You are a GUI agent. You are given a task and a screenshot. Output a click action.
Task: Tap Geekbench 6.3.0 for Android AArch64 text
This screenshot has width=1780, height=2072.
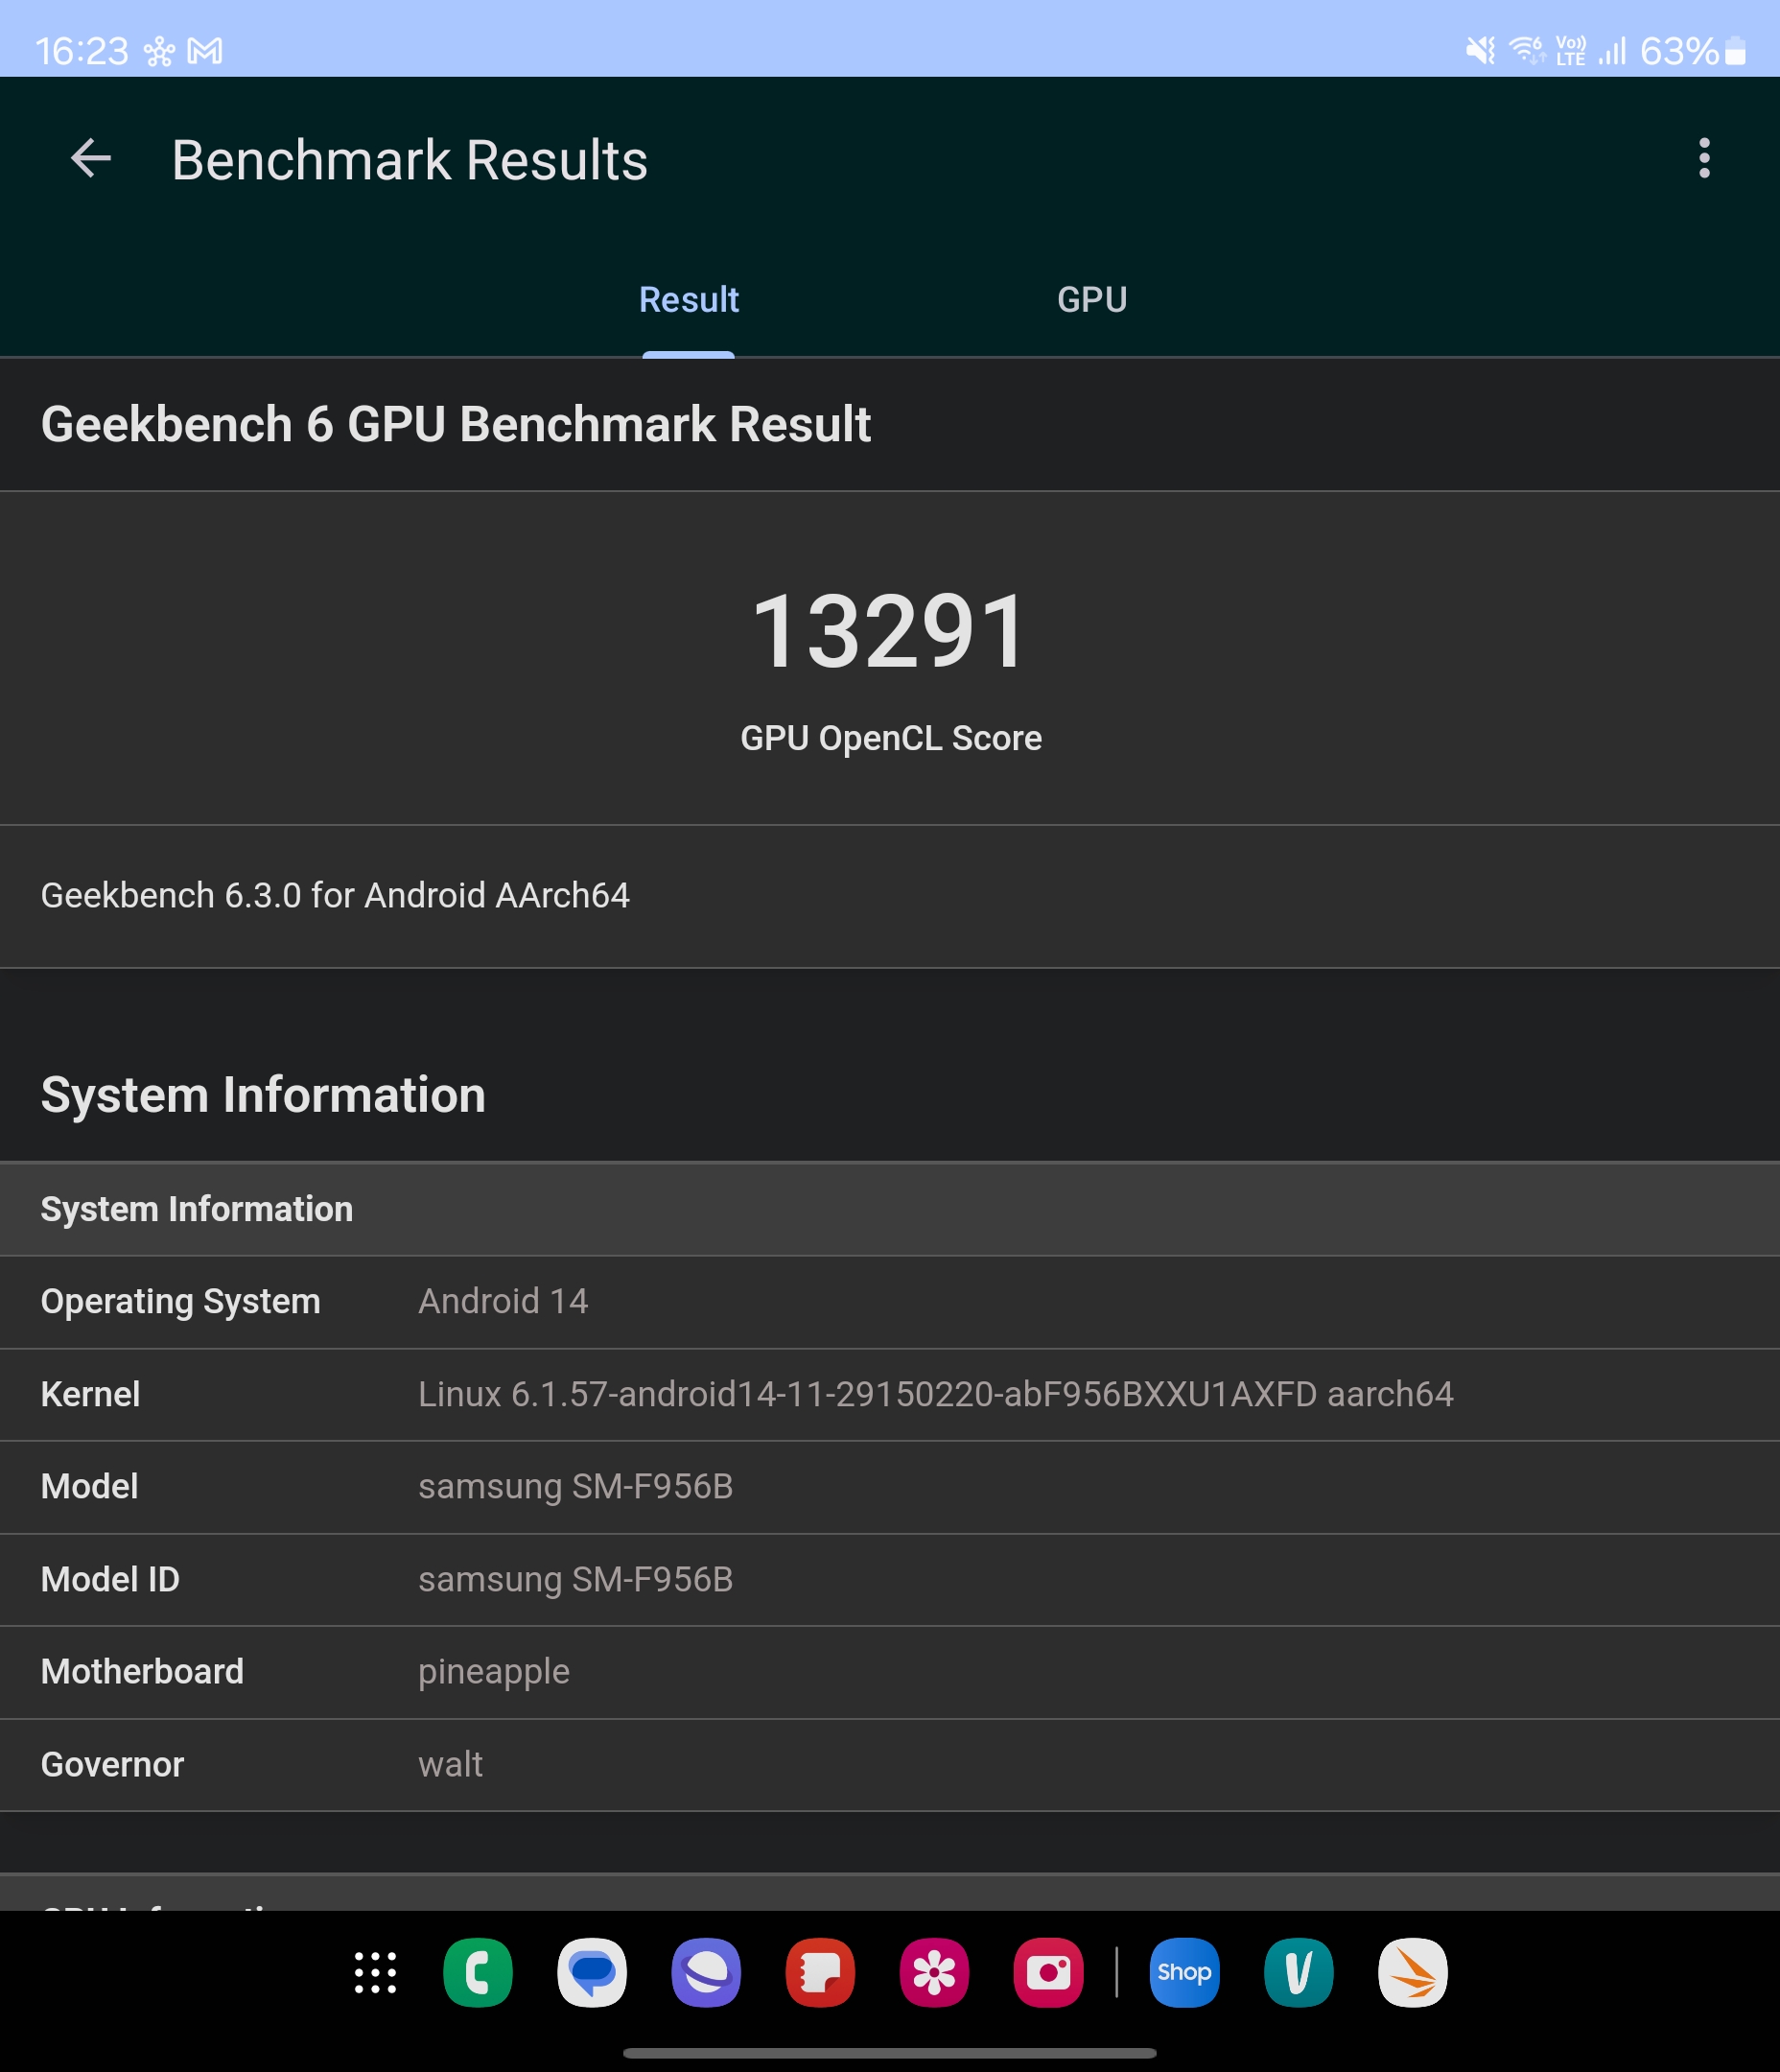(335, 895)
